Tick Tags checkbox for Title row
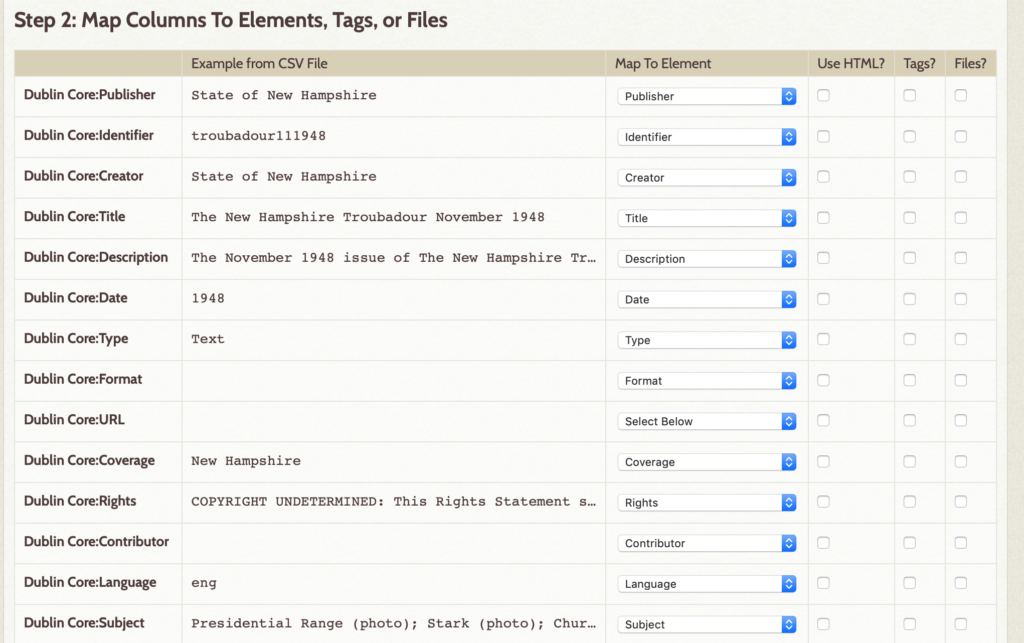The width and height of the screenshot is (1024, 643). tap(910, 217)
